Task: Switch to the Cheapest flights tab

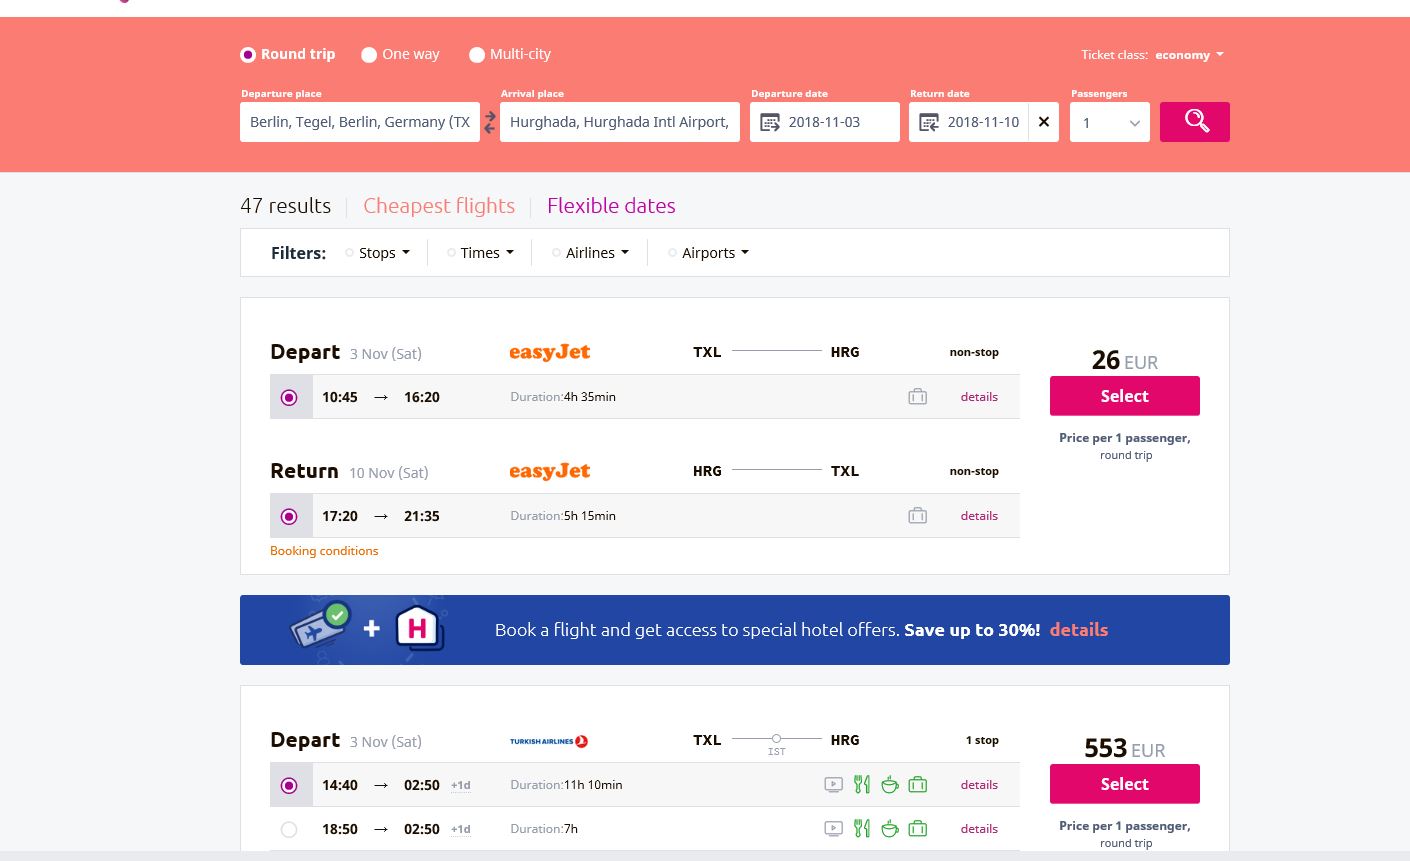Action: 439,206
